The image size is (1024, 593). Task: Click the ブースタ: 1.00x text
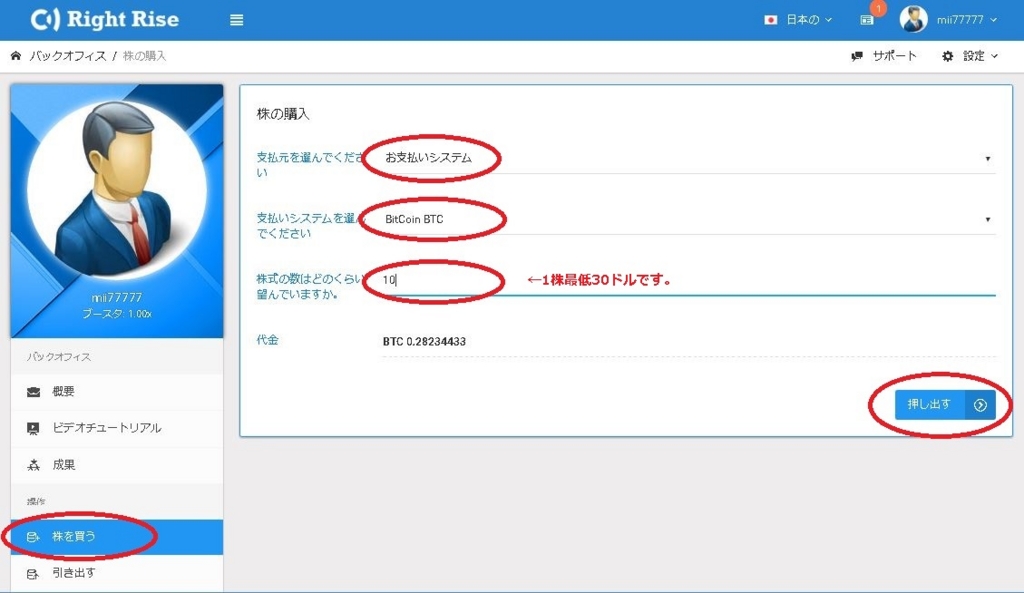click(x=117, y=314)
